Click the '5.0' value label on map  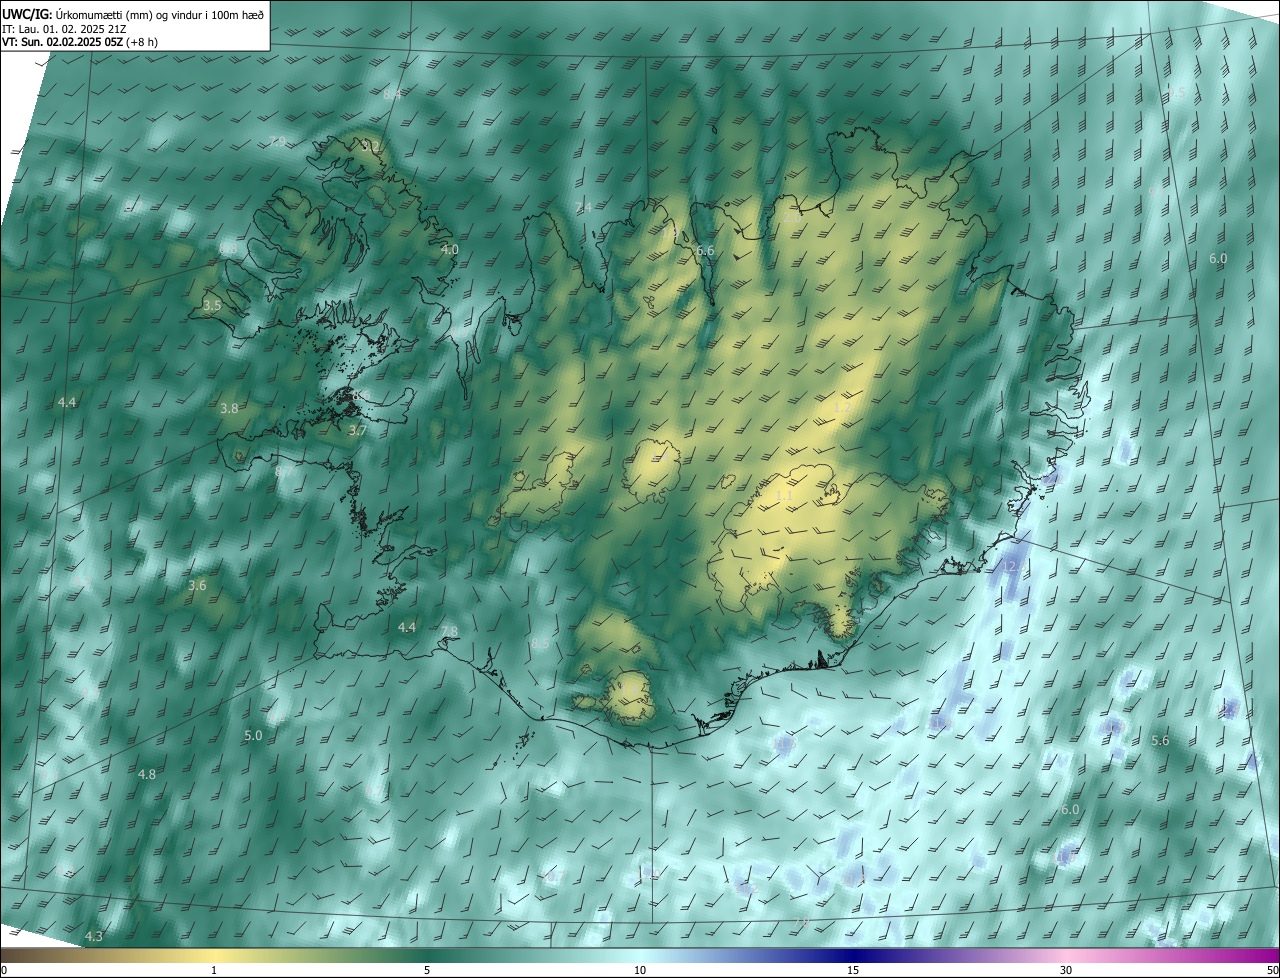tap(253, 735)
